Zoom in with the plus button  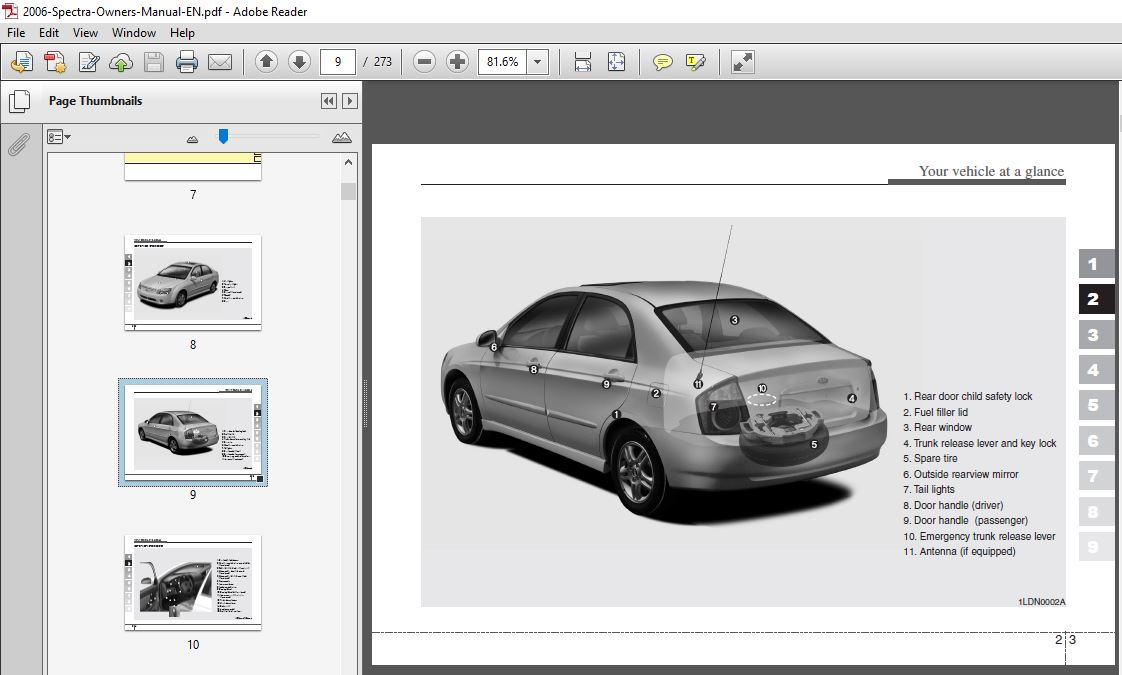coord(457,62)
